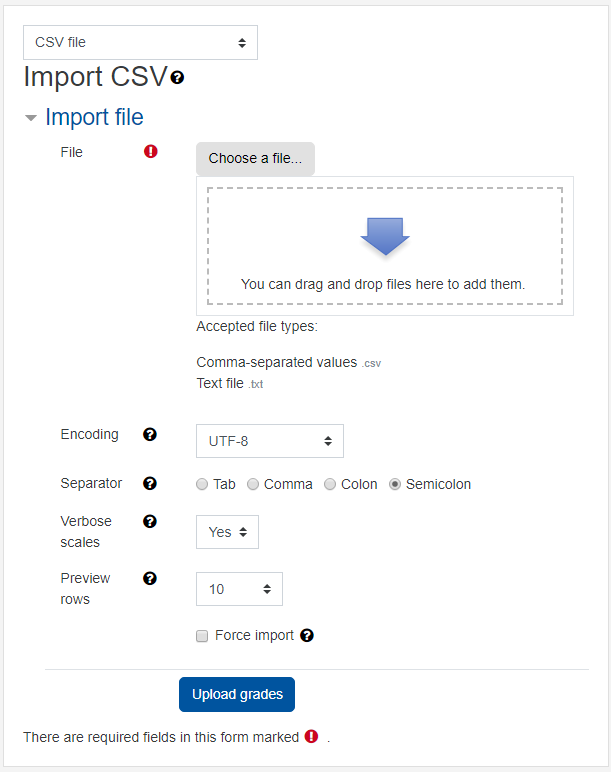Image resolution: width=611 pixels, height=772 pixels.
Task: Open help icon for Encoding
Action: click(150, 434)
